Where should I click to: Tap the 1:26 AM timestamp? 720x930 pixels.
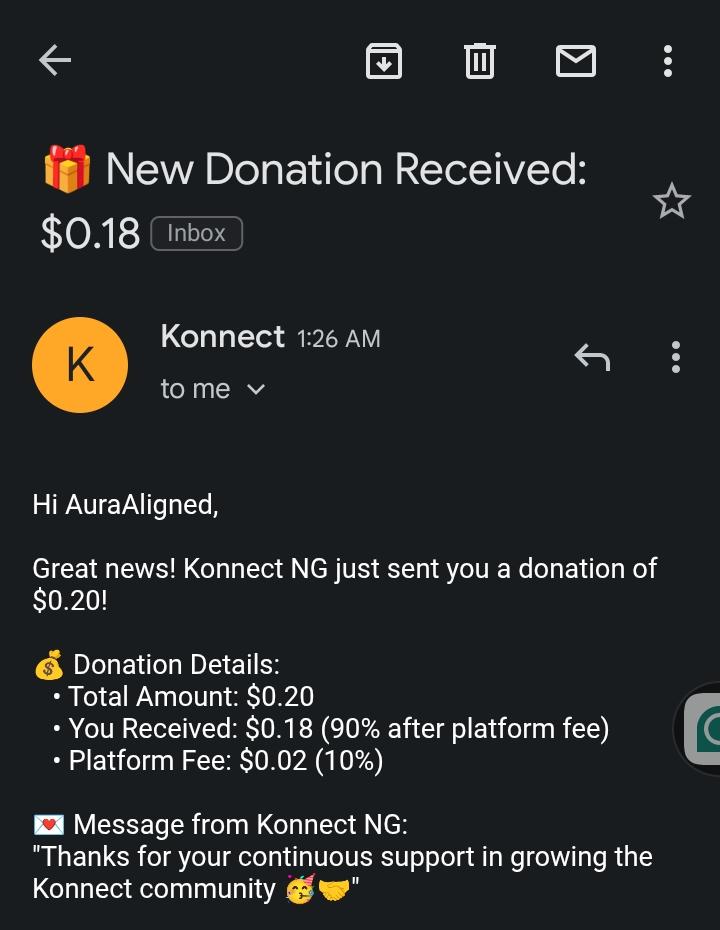tap(339, 339)
